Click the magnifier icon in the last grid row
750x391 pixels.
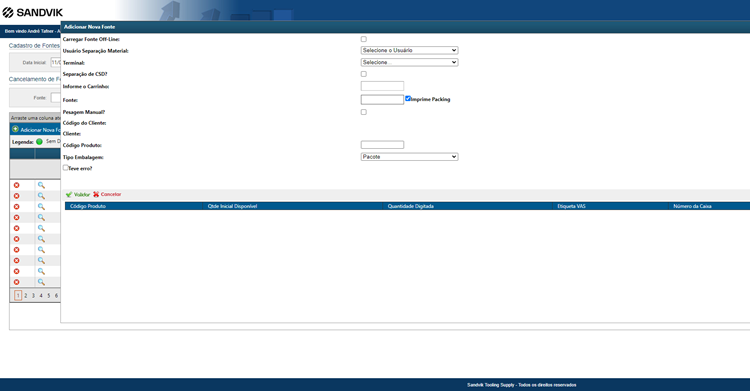(41, 282)
